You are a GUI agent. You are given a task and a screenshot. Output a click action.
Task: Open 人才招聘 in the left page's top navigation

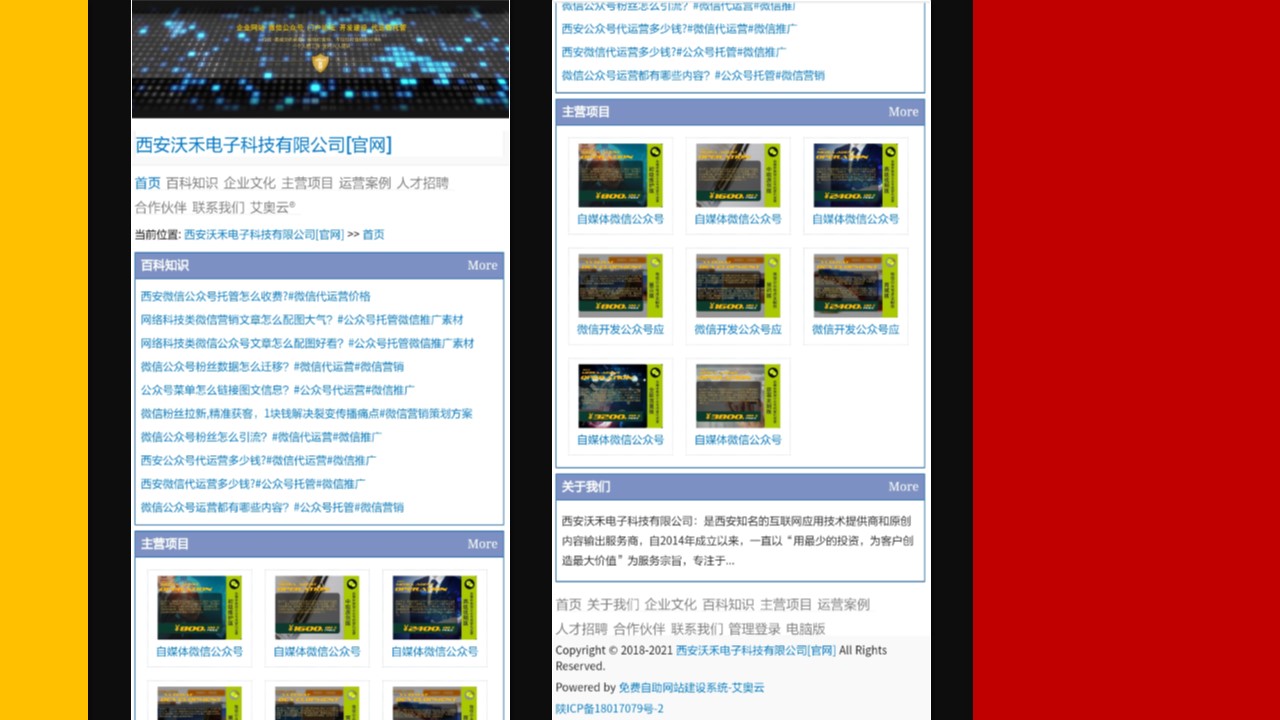(x=423, y=183)
